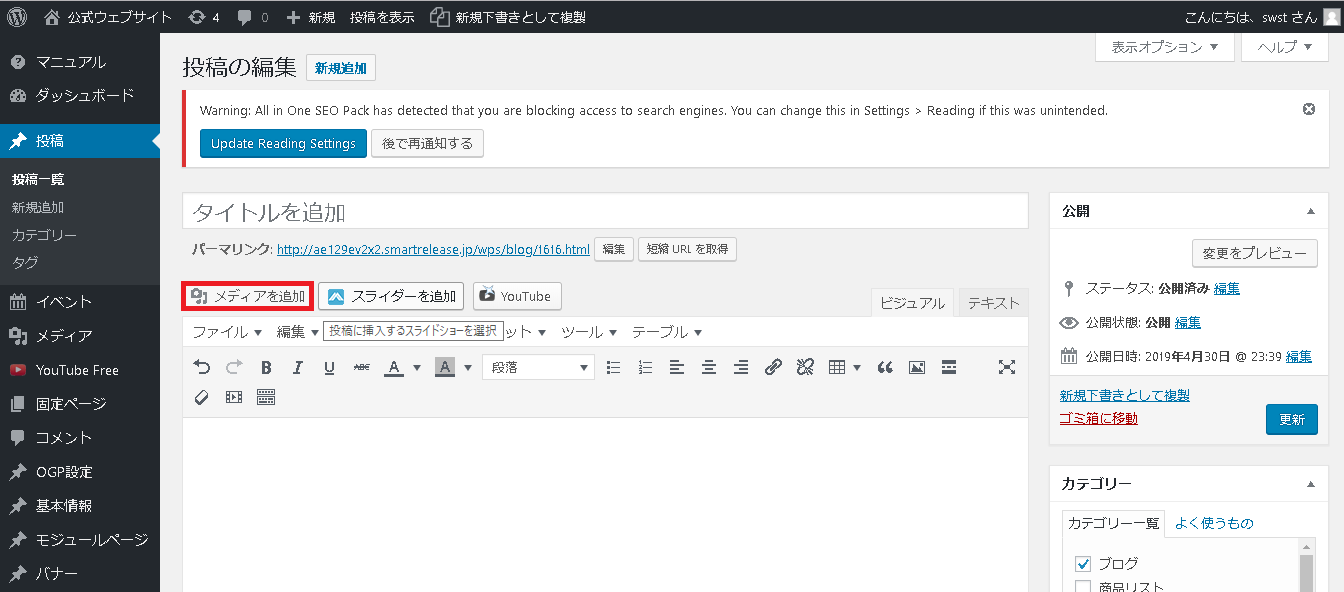The height and width of the screenshot is (592, 1344).
Task: Open the background color picker arrow
Action: [467, 367]
